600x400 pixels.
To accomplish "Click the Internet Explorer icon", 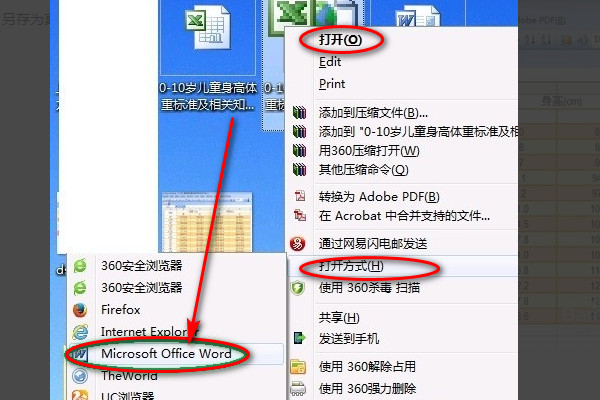I will 80,332.
